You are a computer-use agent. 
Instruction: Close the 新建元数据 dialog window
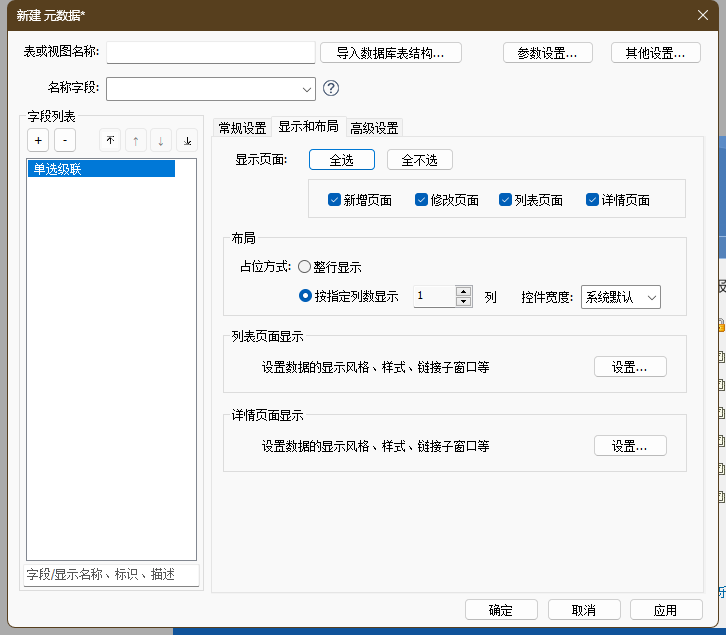pos(703,14)
